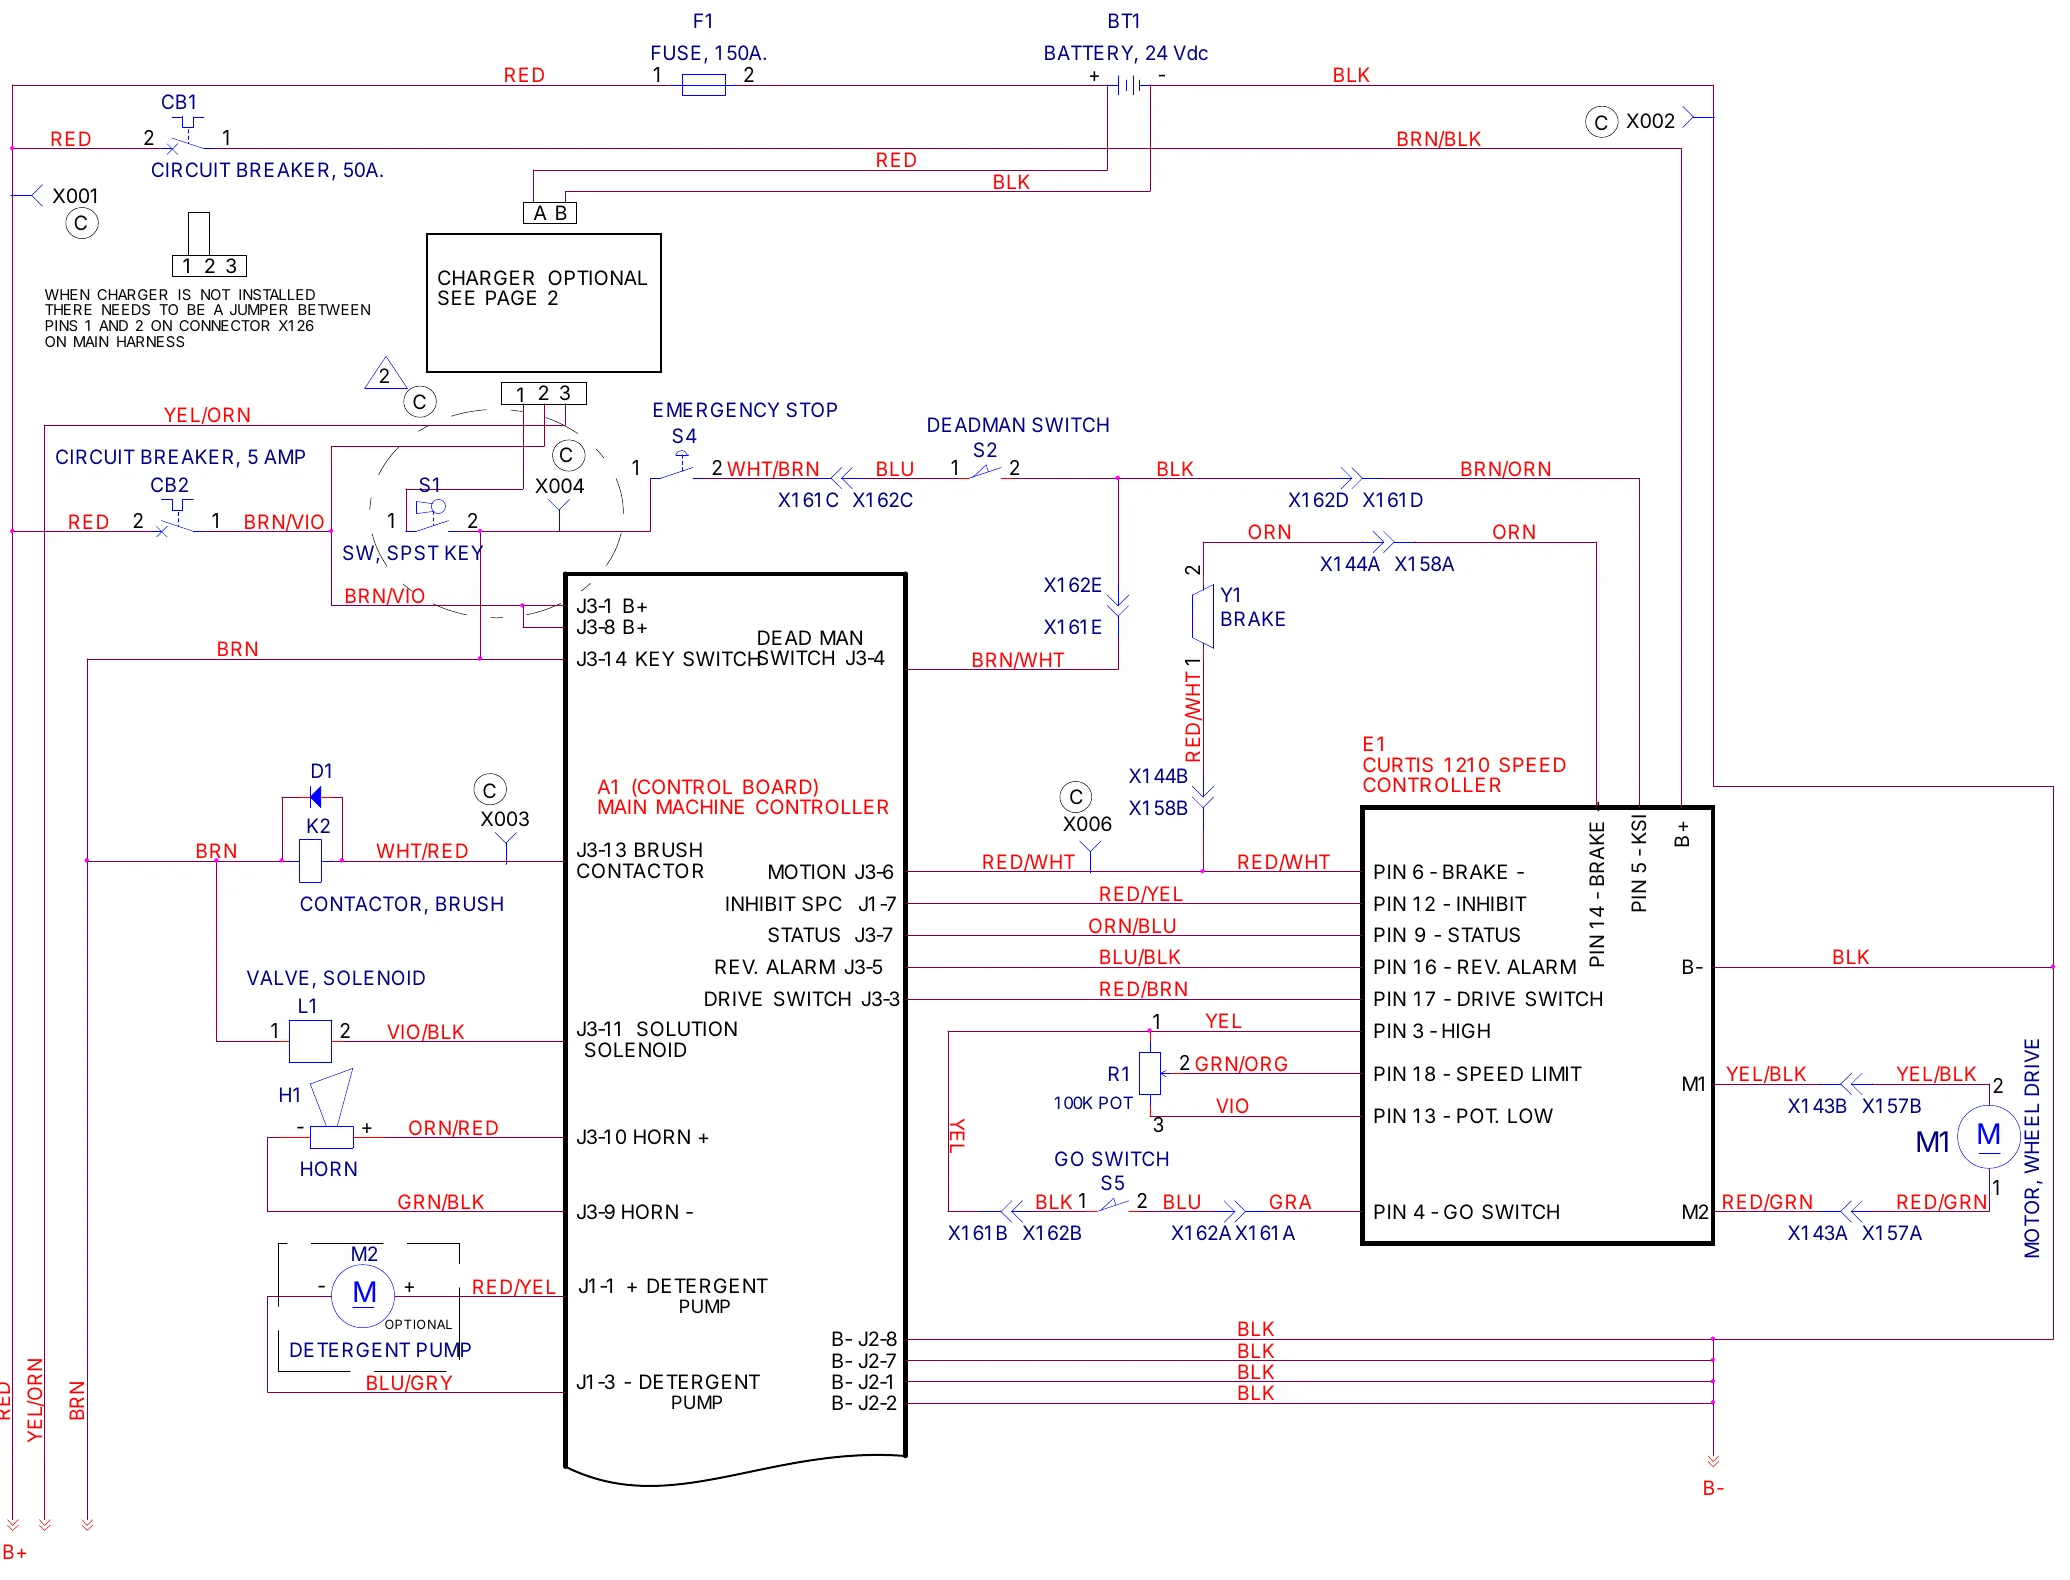Image resolution: width=2070 pixels, height=1580 pixels.
Task: Click the PIN 18 - SPEED LIMIT label
Action: [1477, 1074]
